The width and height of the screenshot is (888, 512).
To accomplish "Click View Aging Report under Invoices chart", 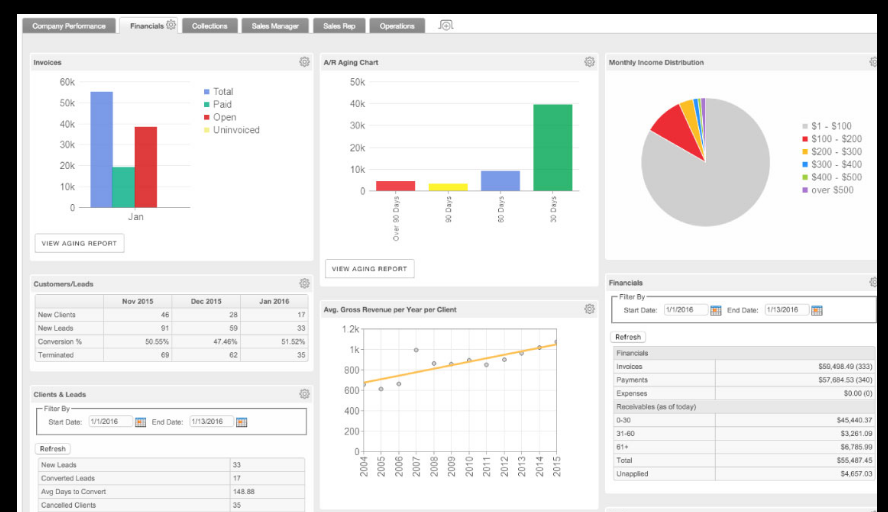I will (x=79, y=243).
